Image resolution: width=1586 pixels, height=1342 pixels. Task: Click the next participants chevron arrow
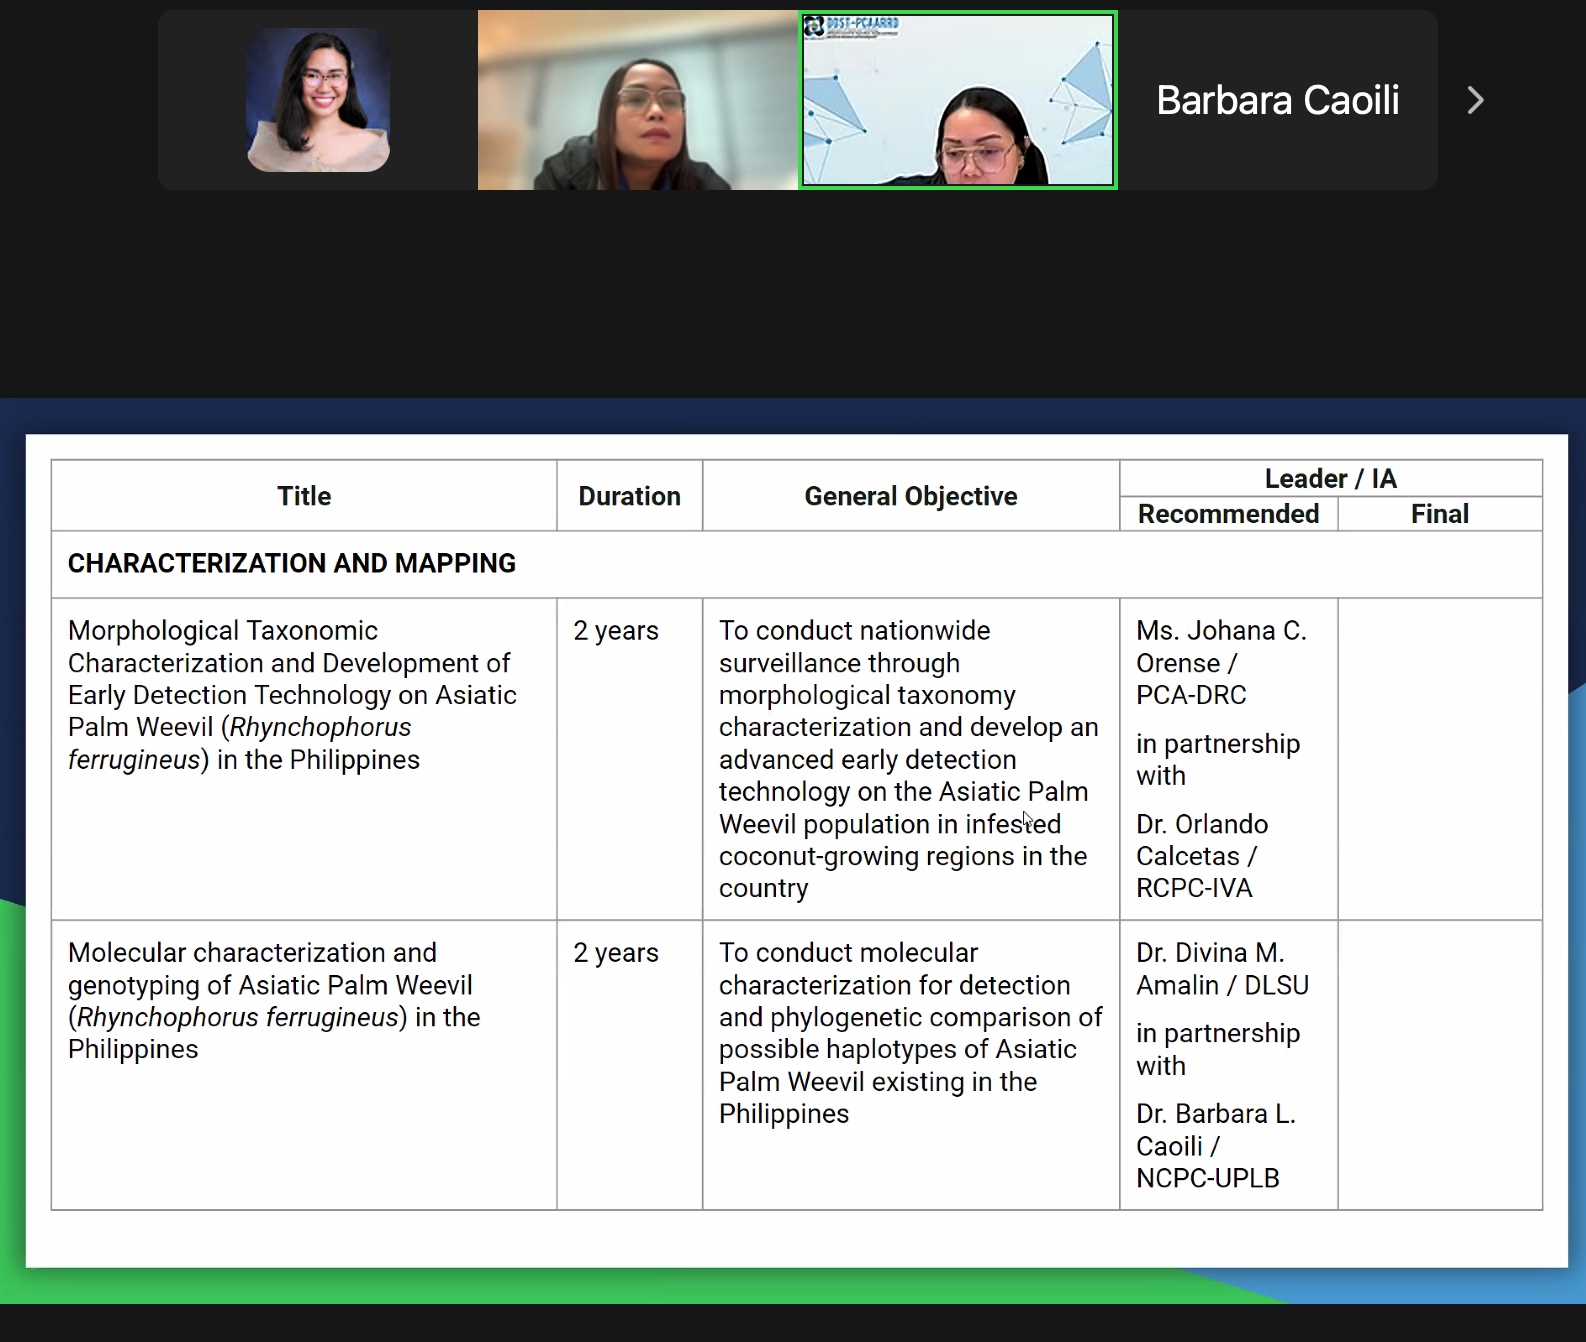1475,100
